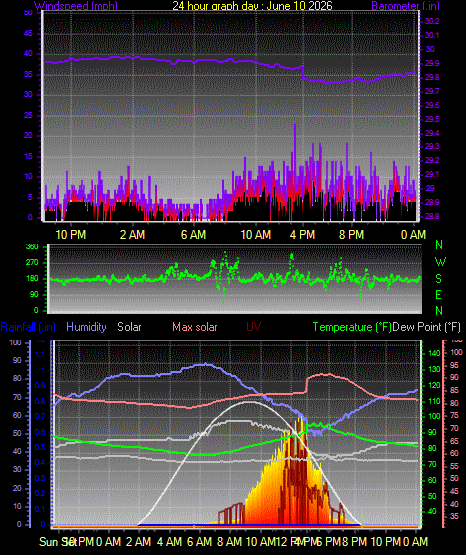Click the "30.1" barometer scale value
The width and height of the screenshot is (466, 555).
(432, 35)
